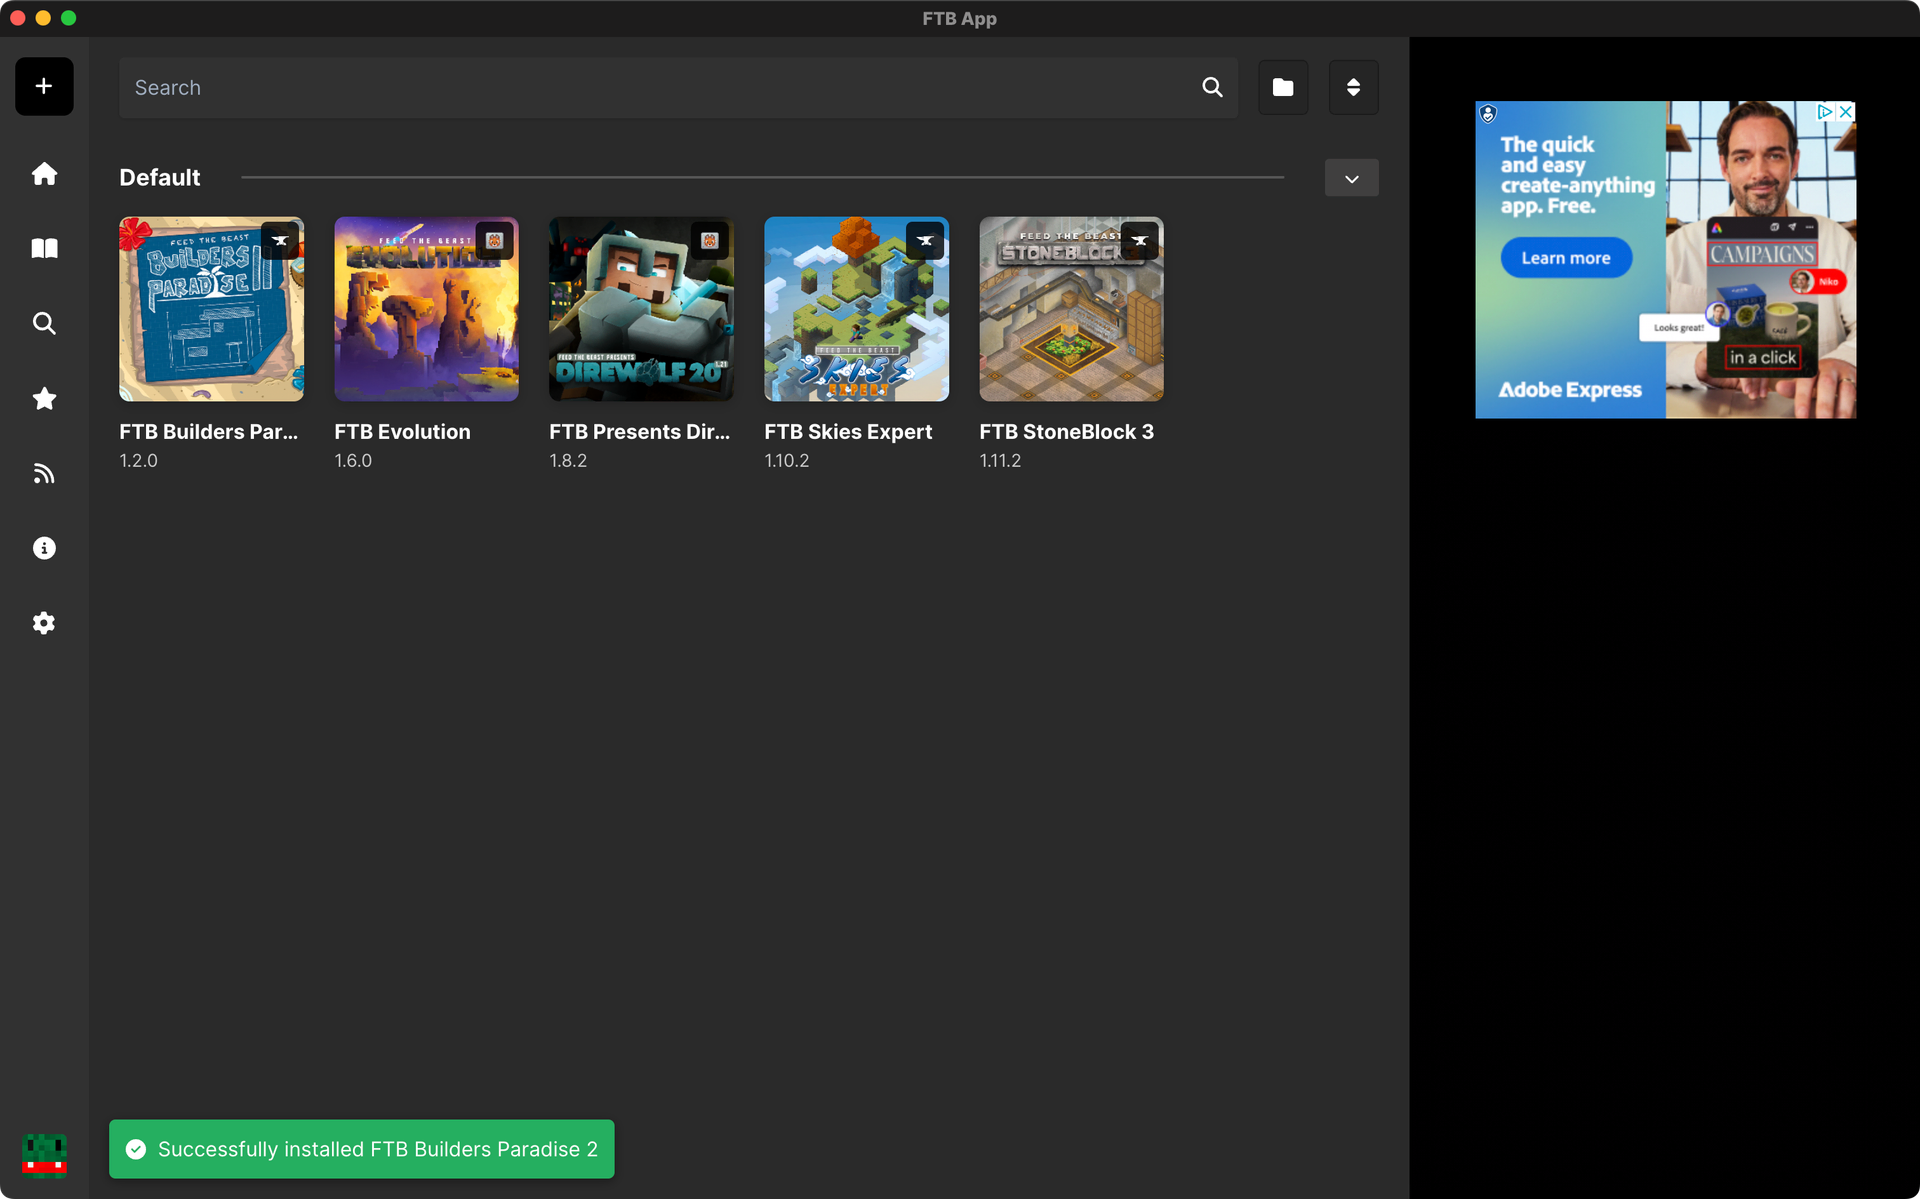Create a new instance with the plus icon
The image size is (1920, 1199).
pos(44,86)
